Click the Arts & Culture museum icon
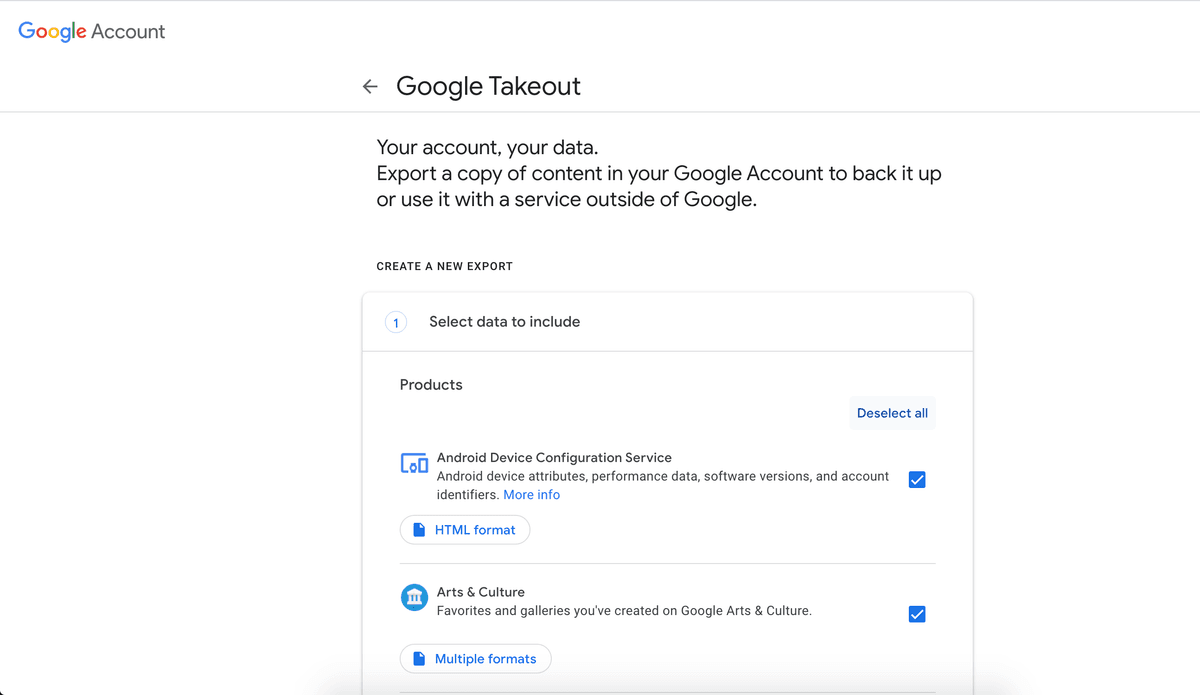1200x695 pixels. click(x=414, y=597)
